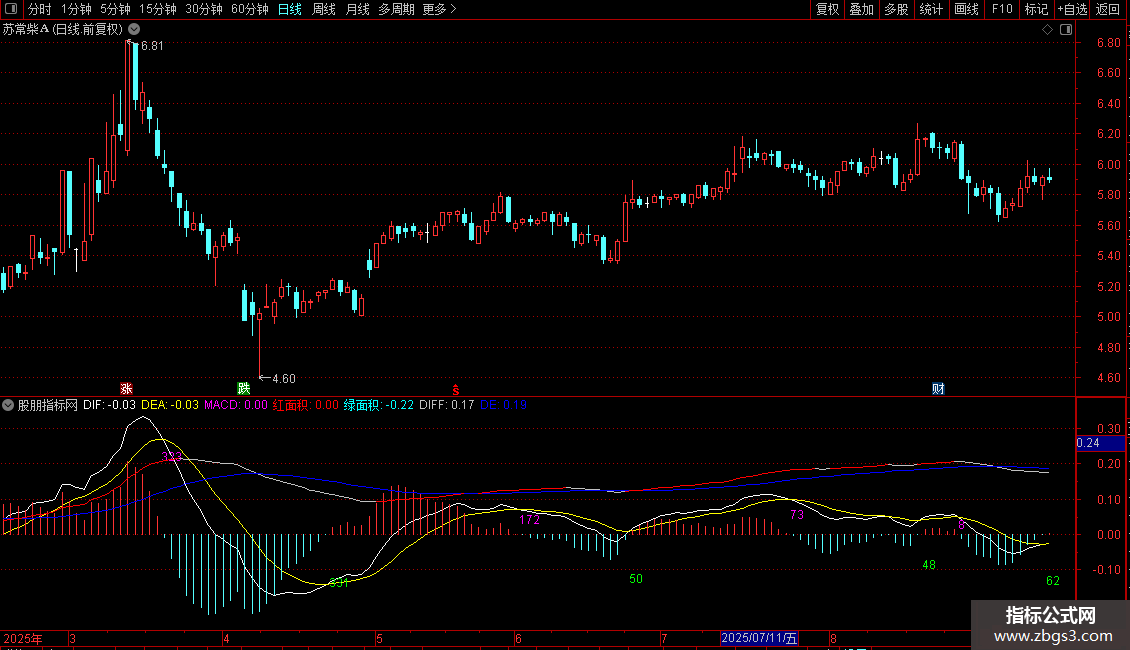Click the 叠加 overlay button
Viewport: 1130px width, 650px height.
point(861,9)
